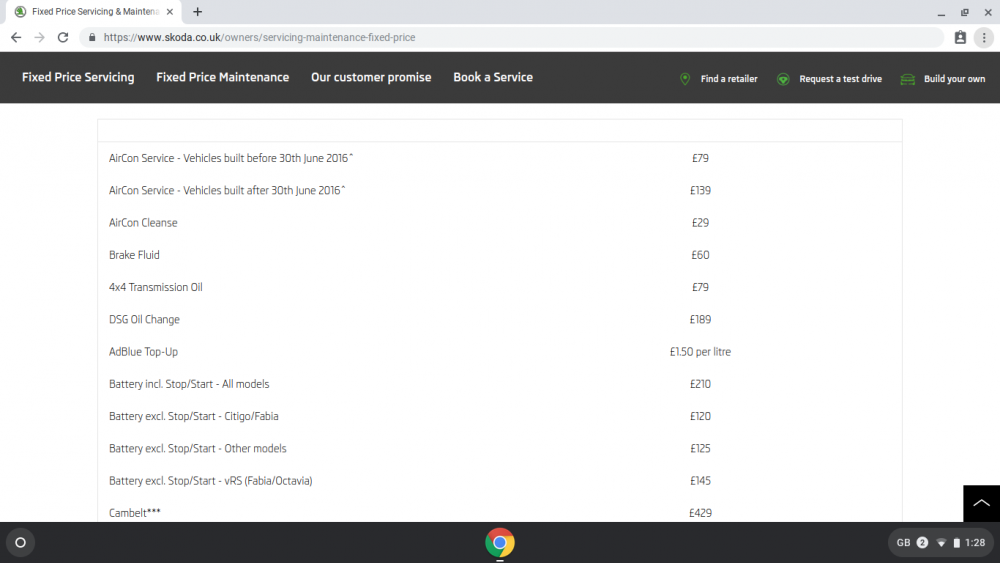Click the Find a retailer pin icon

(685, 79)
